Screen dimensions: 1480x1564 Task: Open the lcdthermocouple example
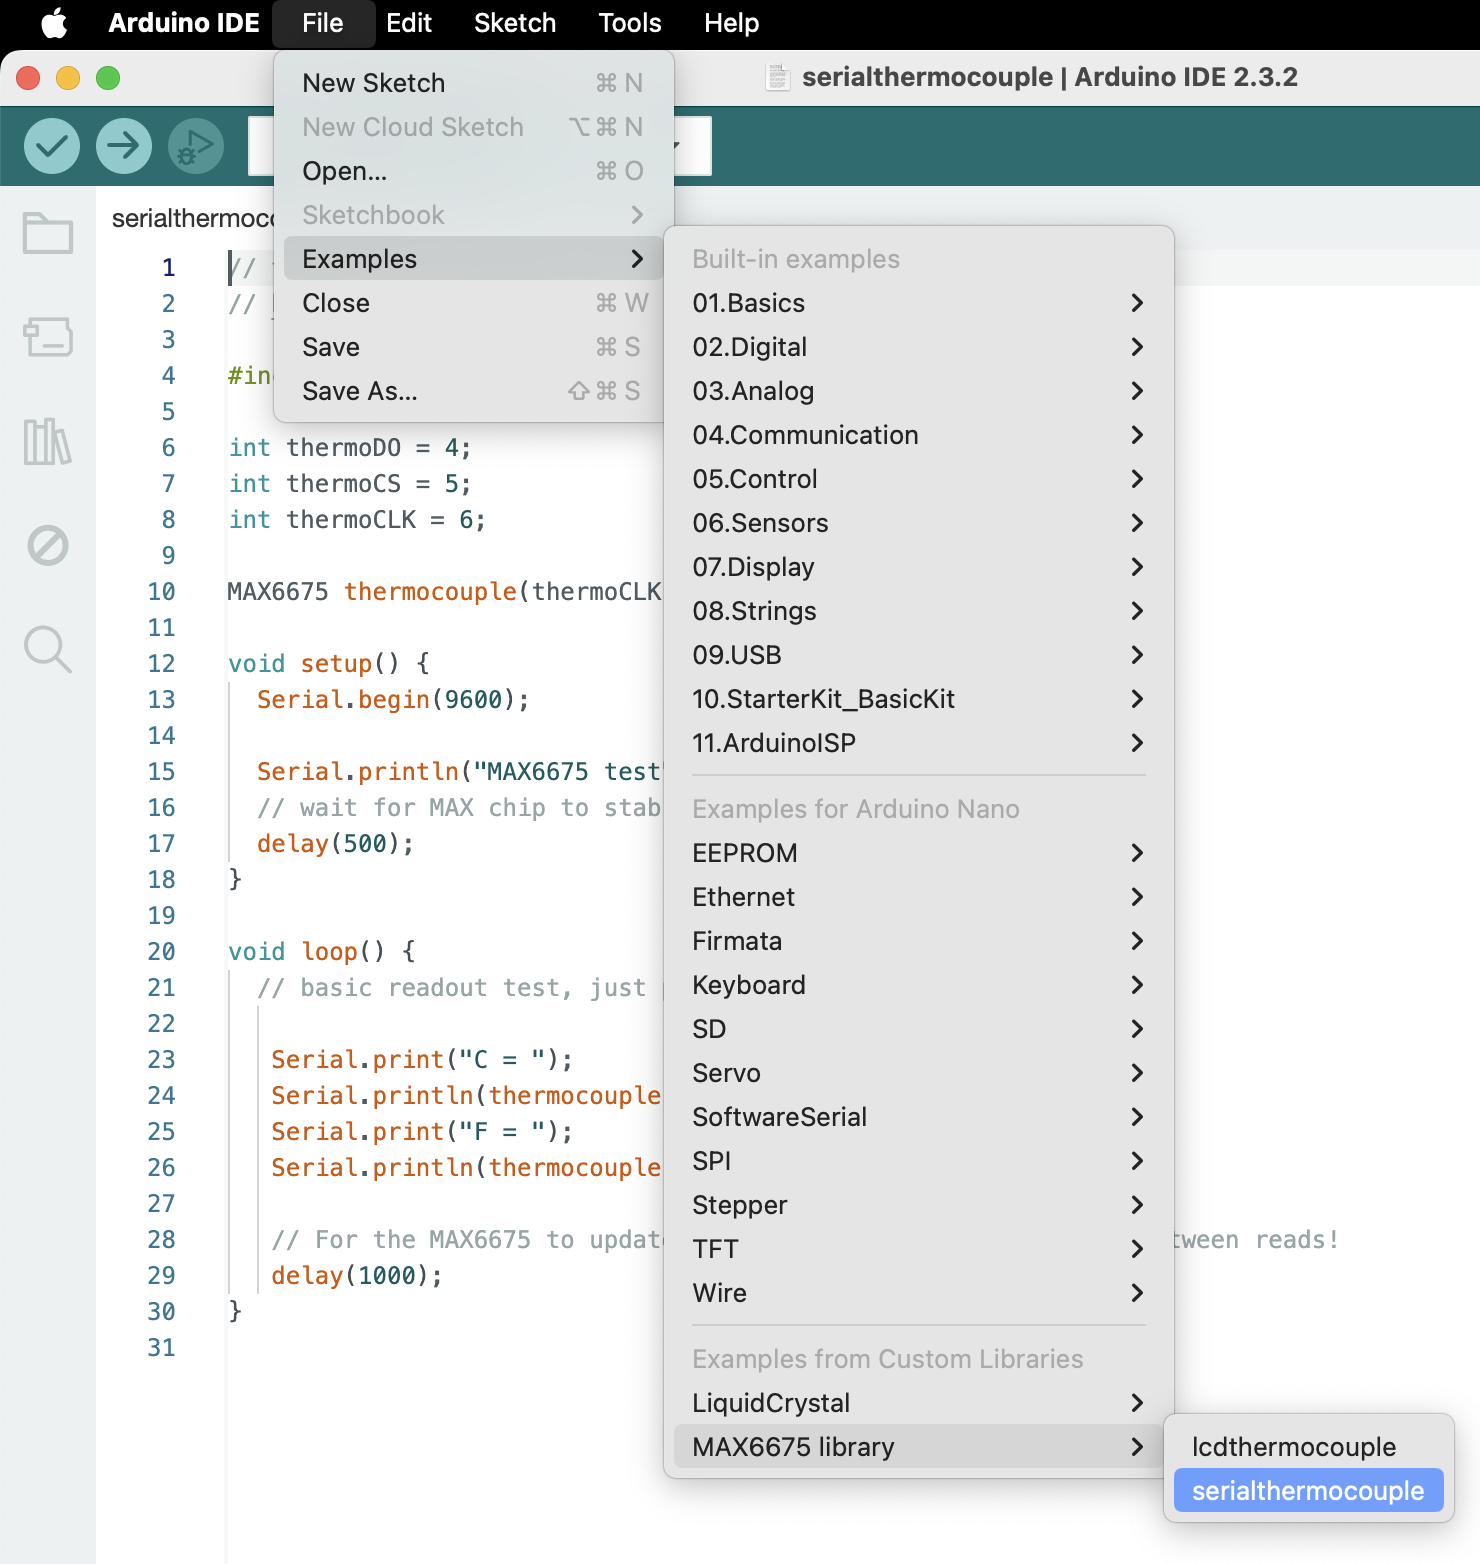(x=1308, y=1447)
